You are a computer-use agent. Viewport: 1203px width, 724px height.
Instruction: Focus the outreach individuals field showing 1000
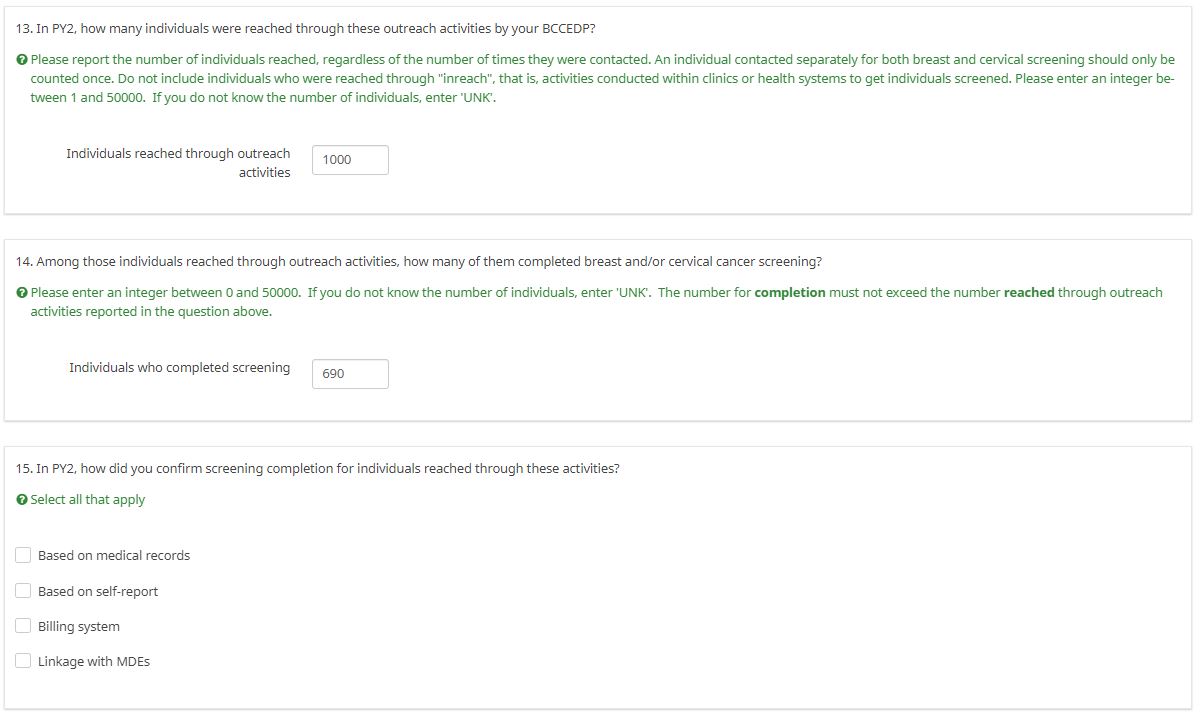coord(350,160)
